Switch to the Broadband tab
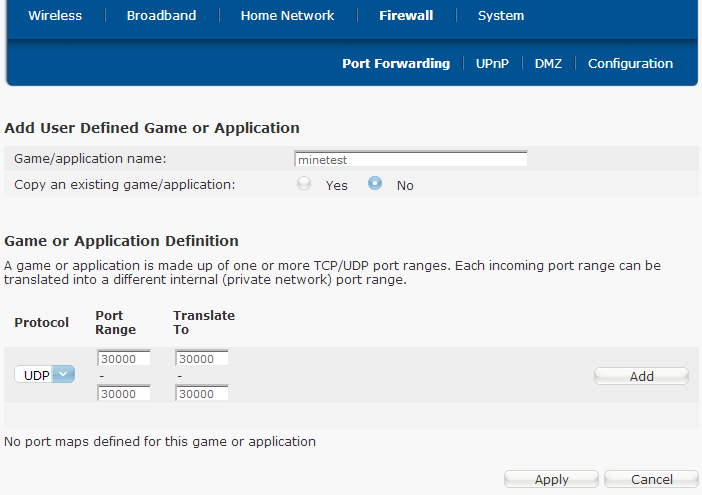 161,16
